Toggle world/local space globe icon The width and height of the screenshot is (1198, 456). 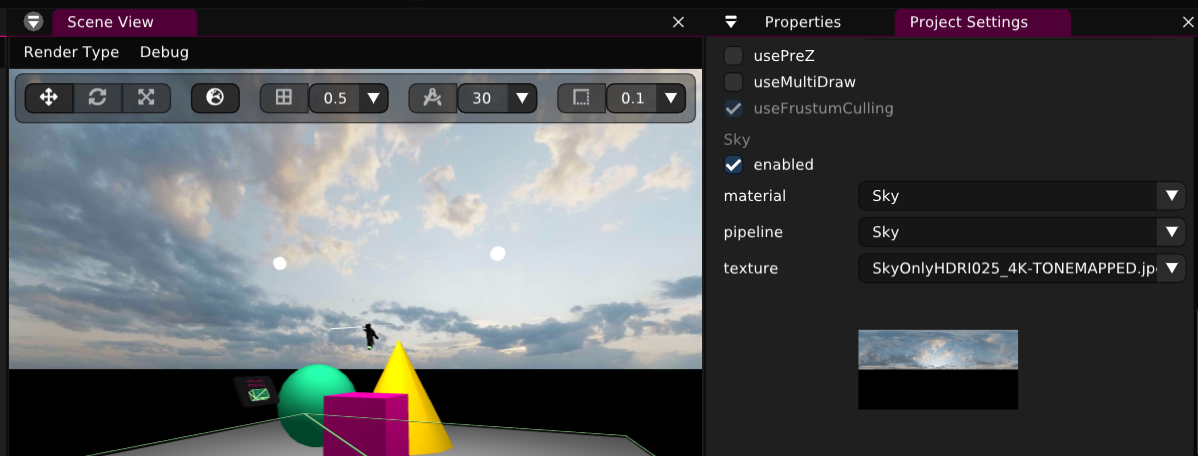(215, 97)
